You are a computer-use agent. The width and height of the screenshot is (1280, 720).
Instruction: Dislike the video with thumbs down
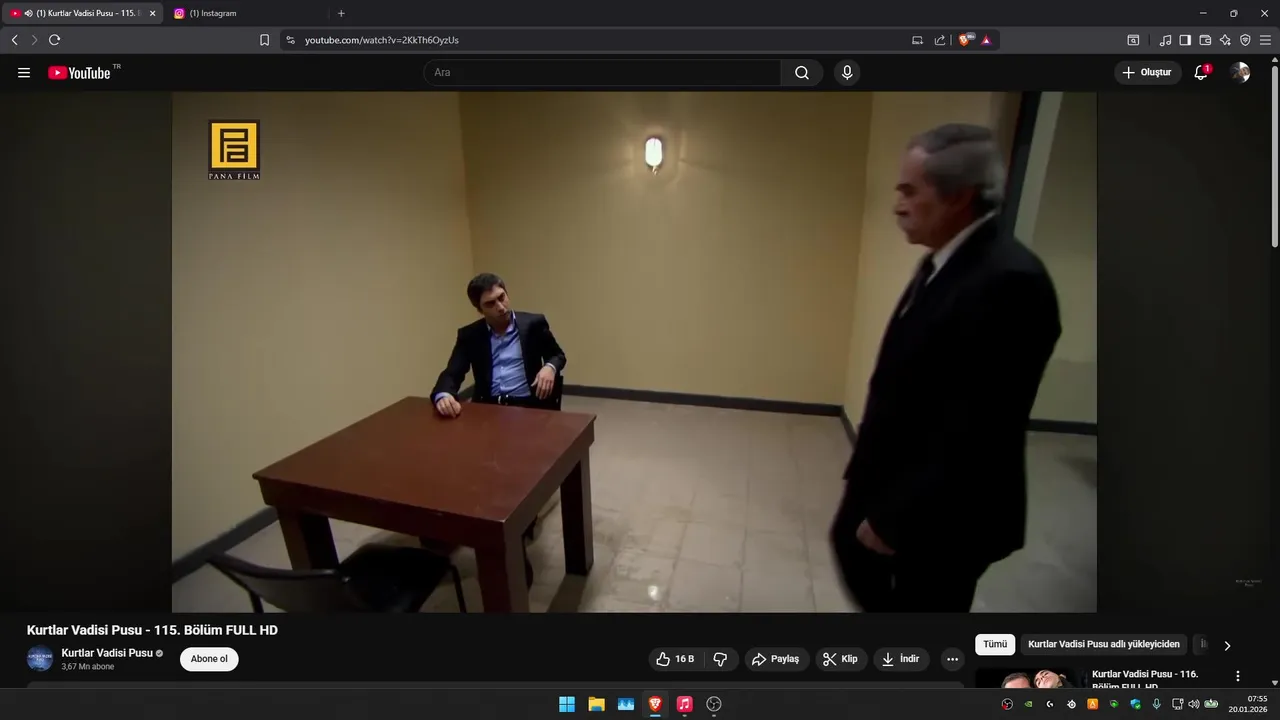[x=720, y=659]
